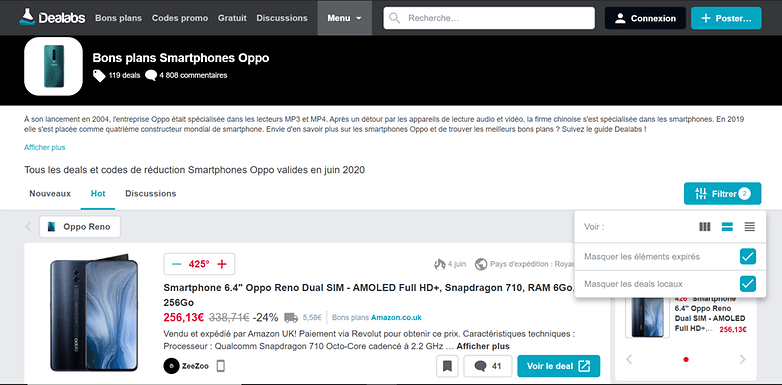This screenshot has height=385, width=782.
Task: Vote up with the red plus icon
Action: pos(222,264)
